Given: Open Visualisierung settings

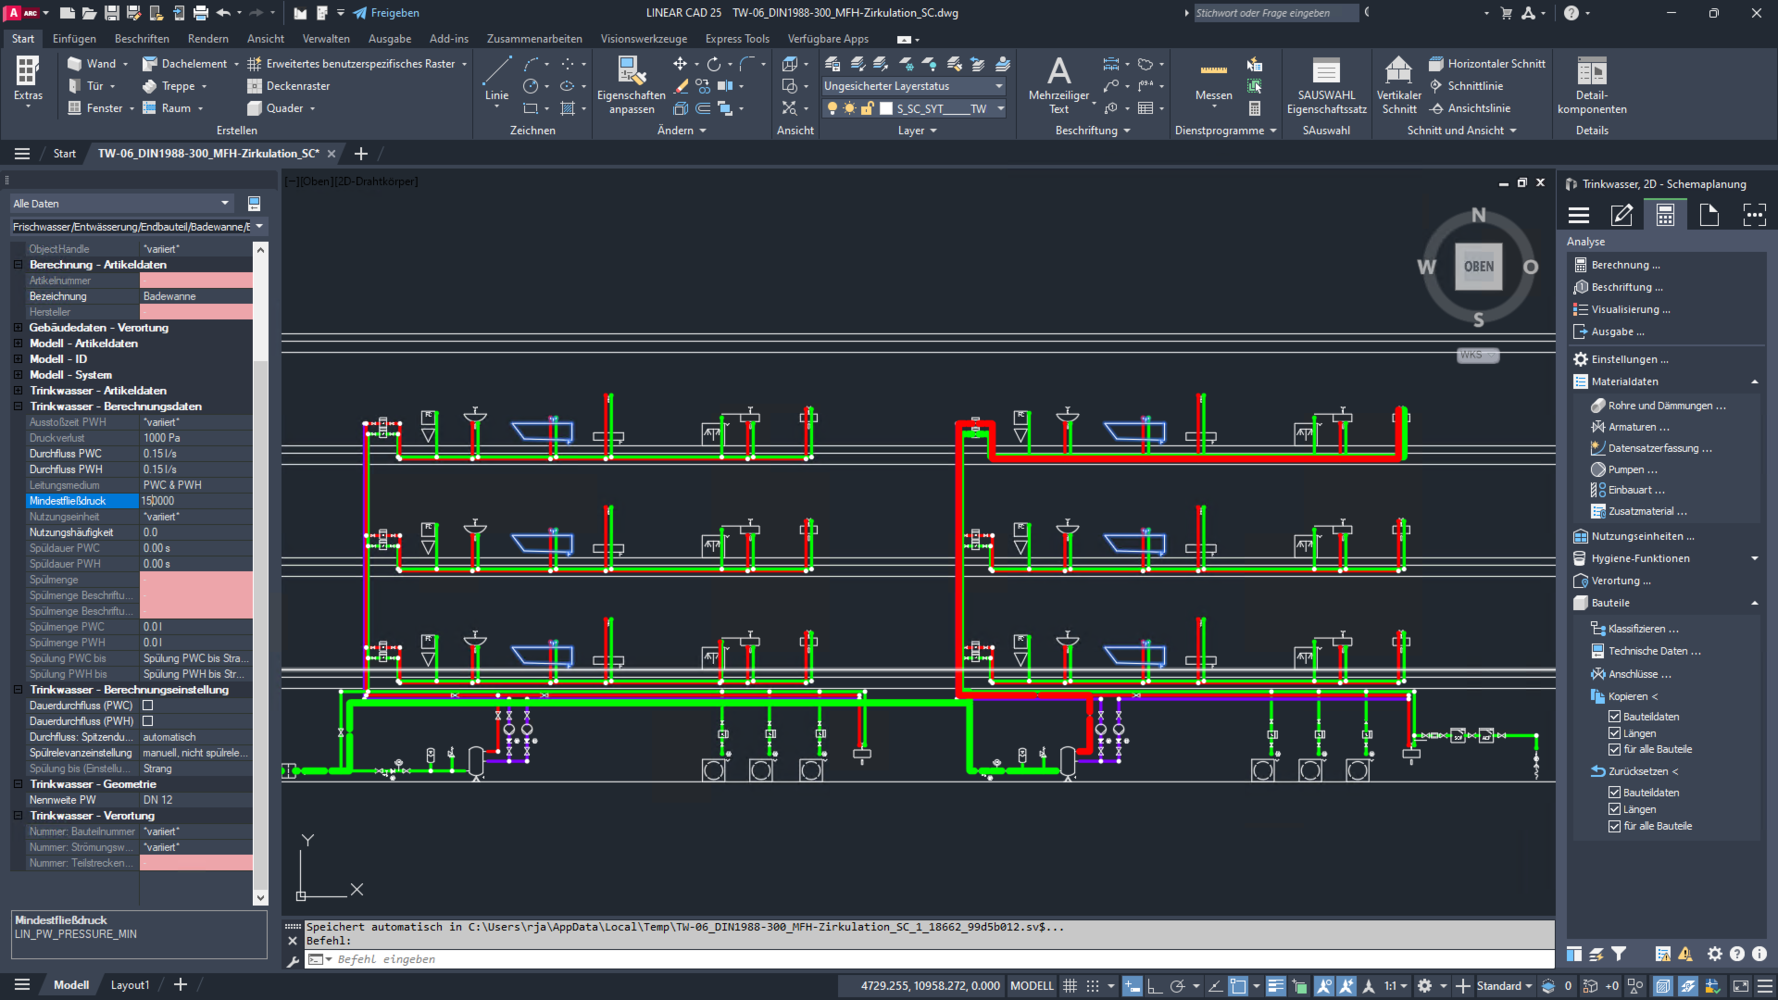Looking at the screenshot, I should point(1630,309).
